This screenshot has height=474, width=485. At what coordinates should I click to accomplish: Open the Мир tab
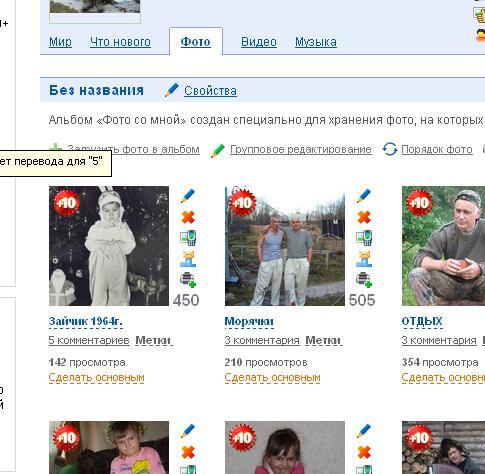60,42
